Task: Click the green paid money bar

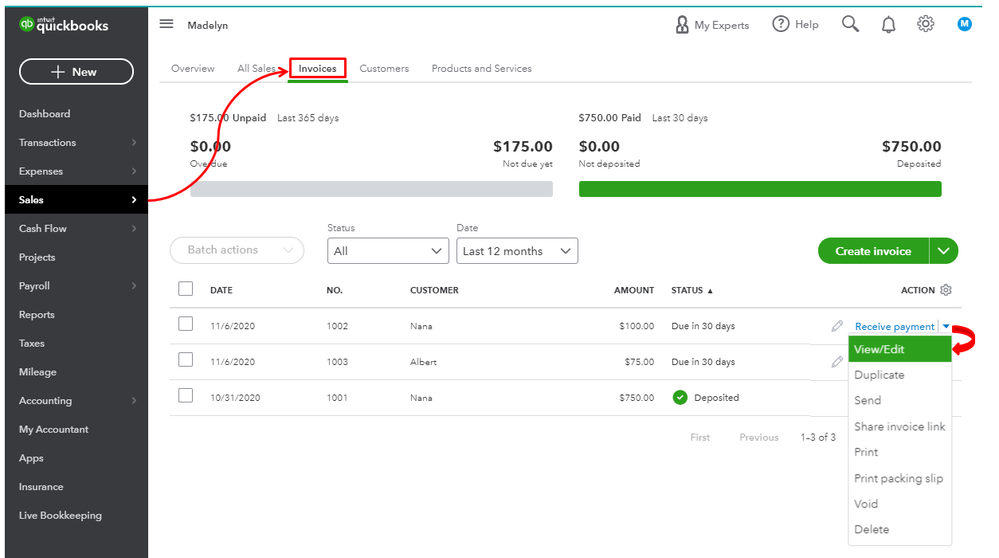Action: [760, 189]
